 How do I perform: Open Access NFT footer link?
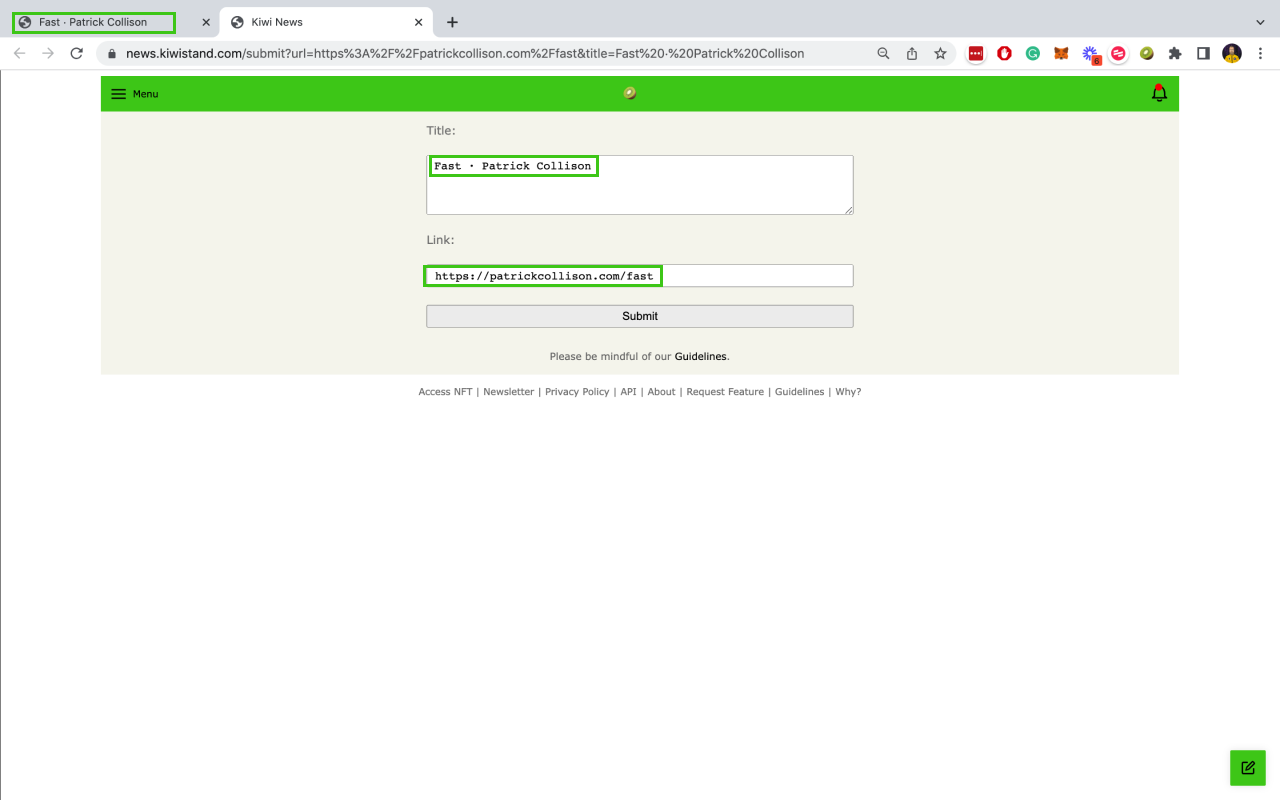click(x=445, y=392)
